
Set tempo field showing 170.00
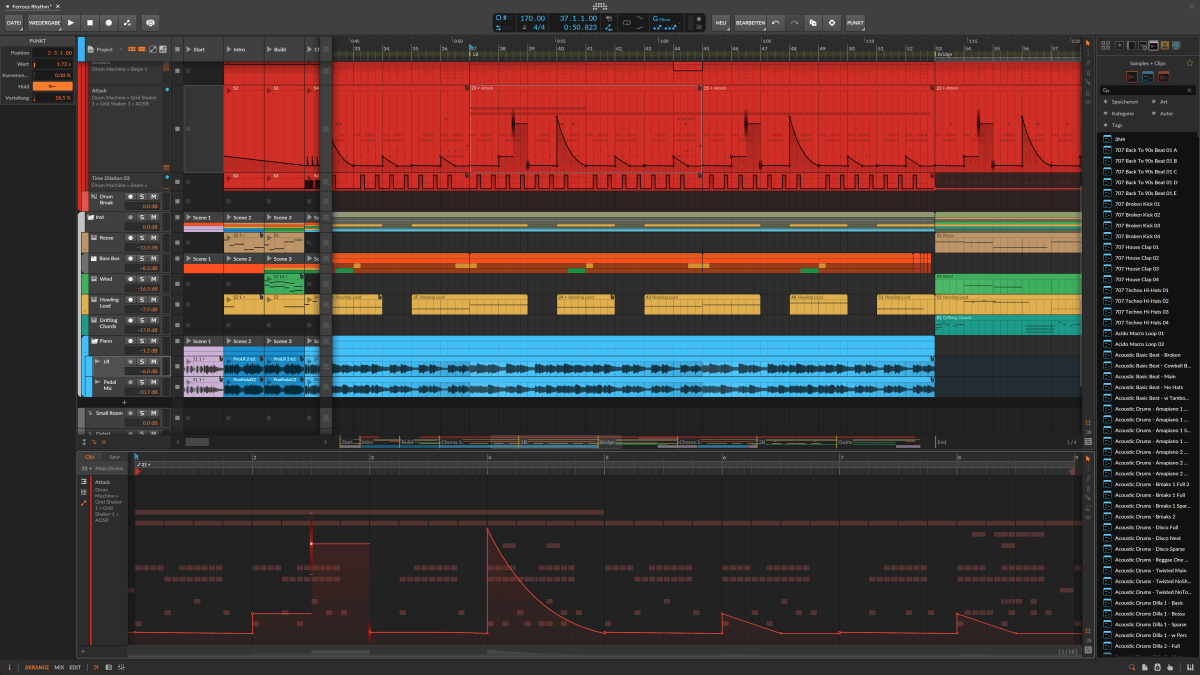point(532,18)
